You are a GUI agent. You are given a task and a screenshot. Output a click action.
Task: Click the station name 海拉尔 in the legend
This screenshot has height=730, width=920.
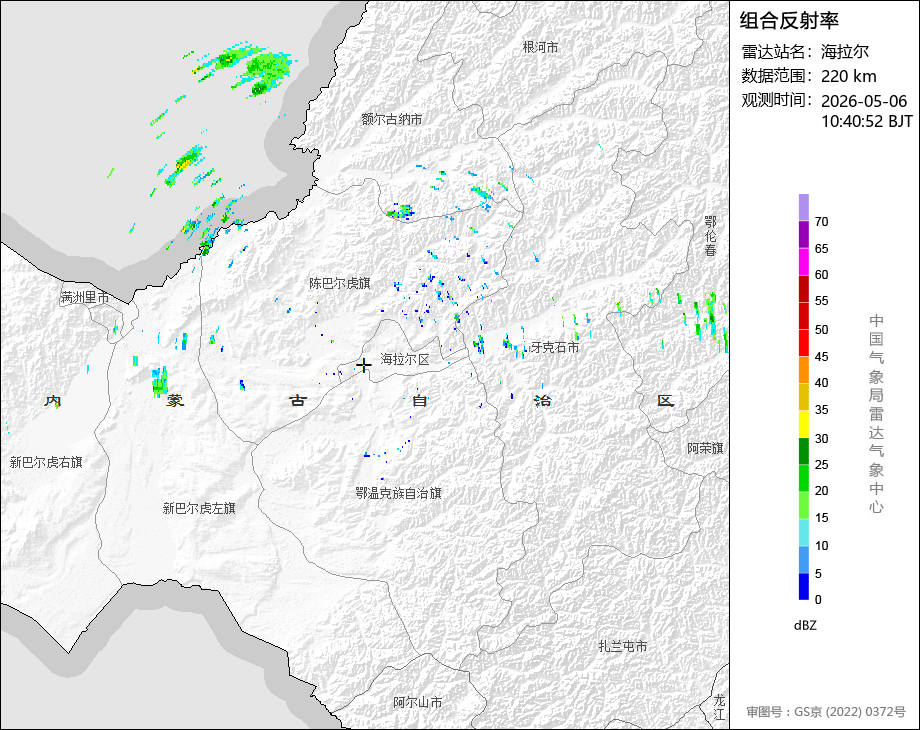(x=845, y=52)
